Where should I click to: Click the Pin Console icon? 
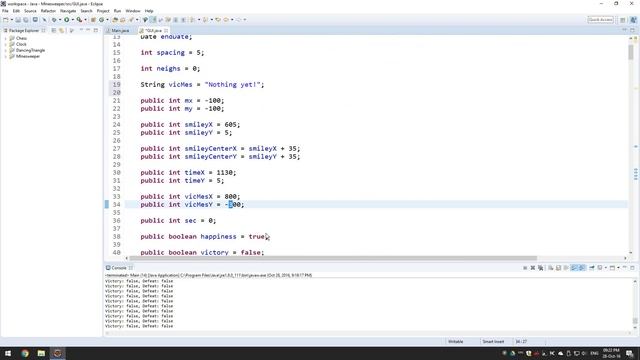pyautogui.click(x=591, y=268)
